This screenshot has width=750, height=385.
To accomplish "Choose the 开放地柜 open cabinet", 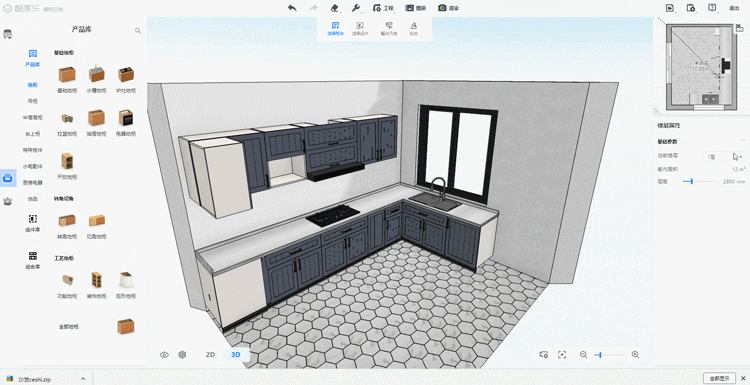I will click(67, 166).
